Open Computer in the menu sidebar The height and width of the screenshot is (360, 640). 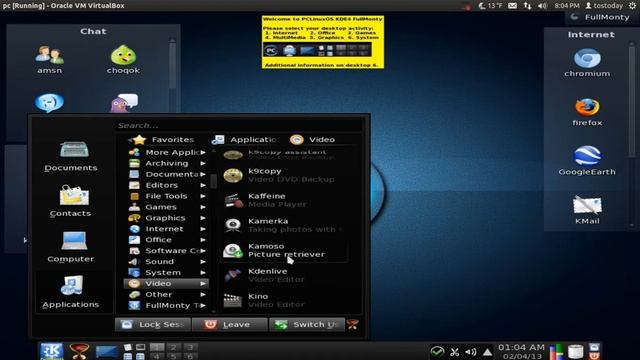tap(71, 247)
